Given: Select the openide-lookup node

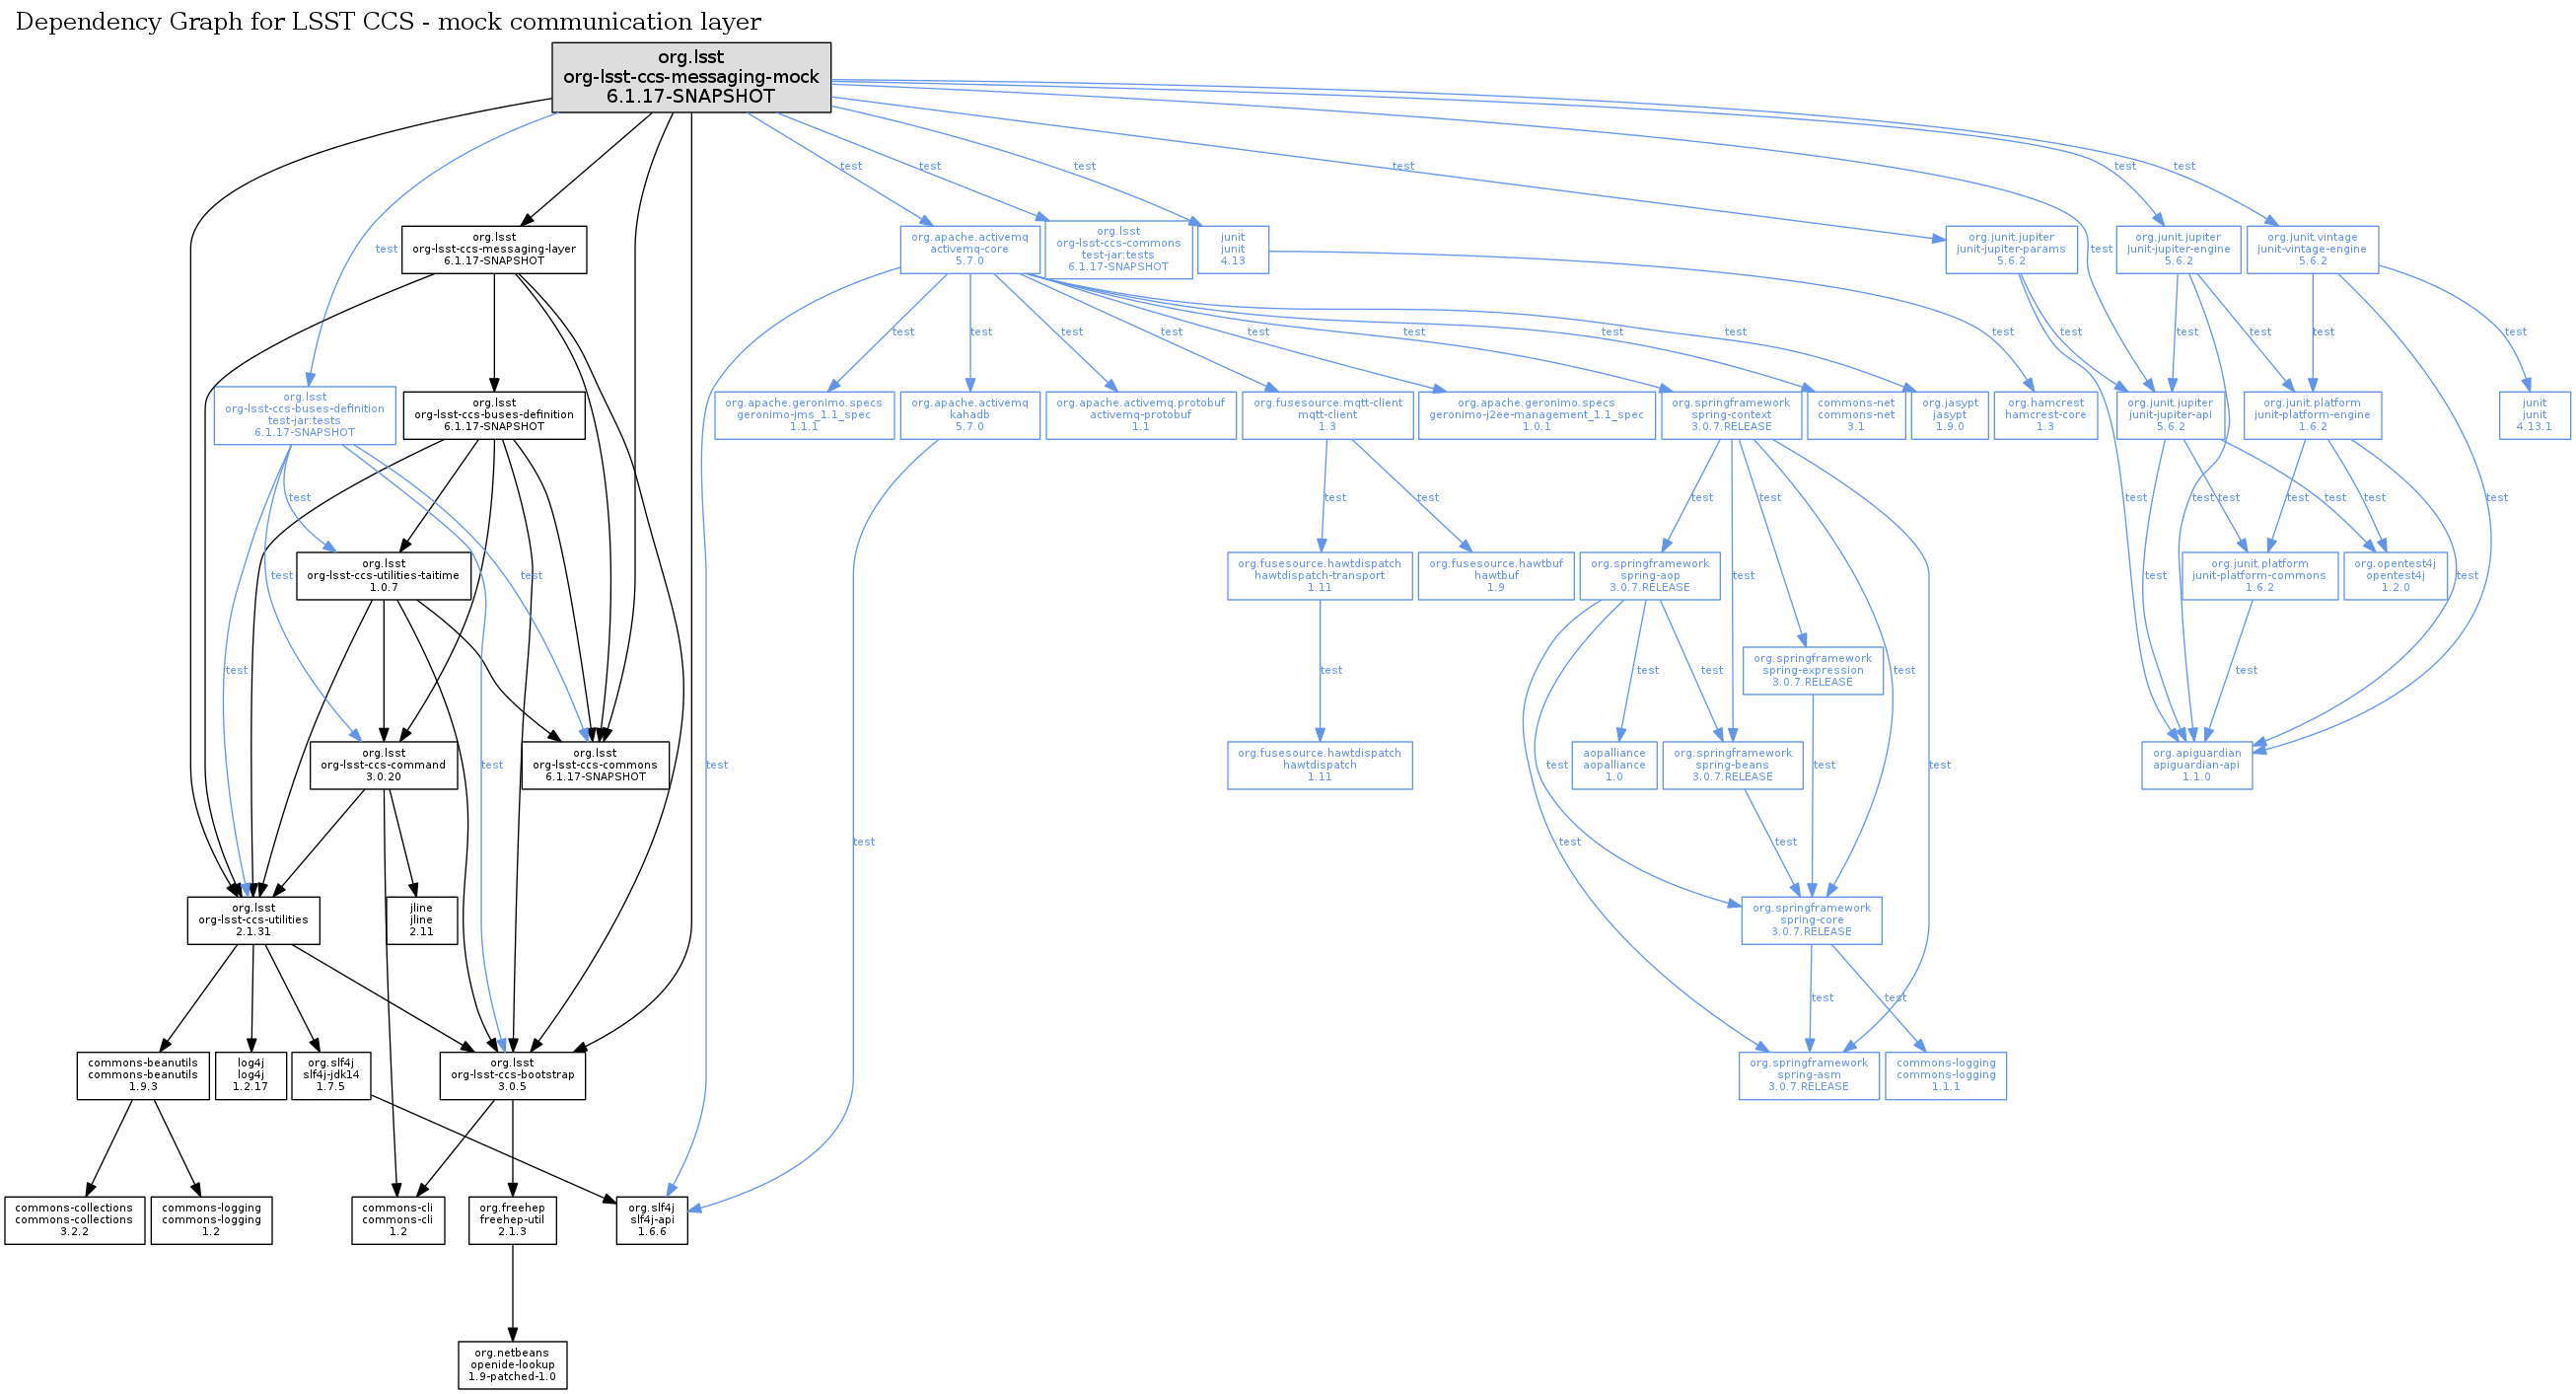Looking at the screenshot, I should (512, 1365).
